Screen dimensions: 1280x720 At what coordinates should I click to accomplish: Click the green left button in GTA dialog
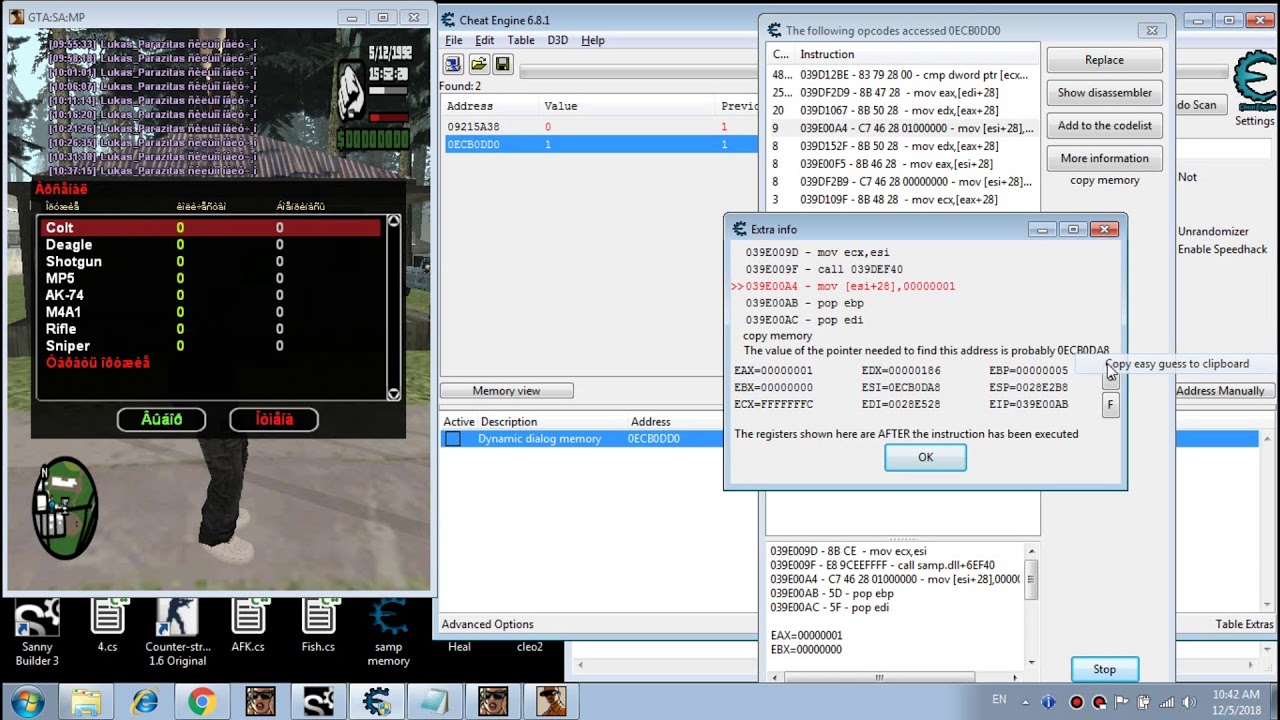point(161,420)
